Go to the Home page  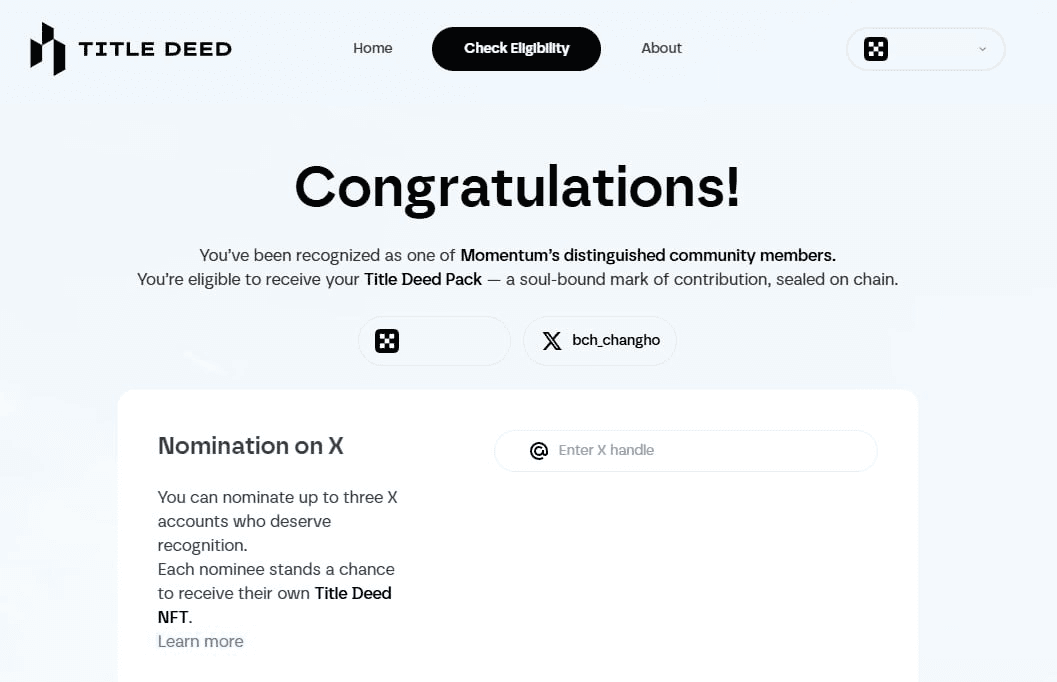[372, 48]
